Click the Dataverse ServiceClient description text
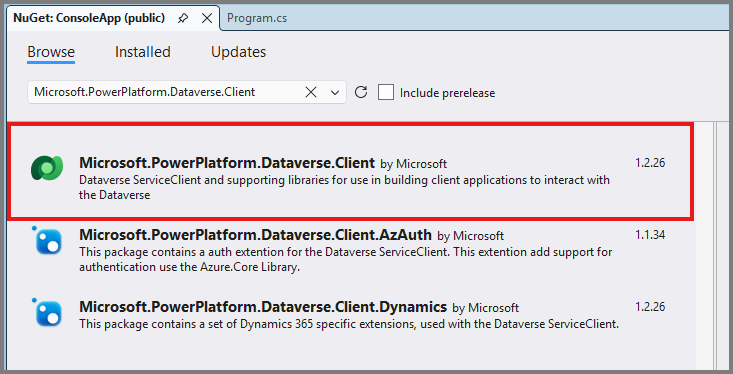This screenshot has height=374, width=733. 344,187
